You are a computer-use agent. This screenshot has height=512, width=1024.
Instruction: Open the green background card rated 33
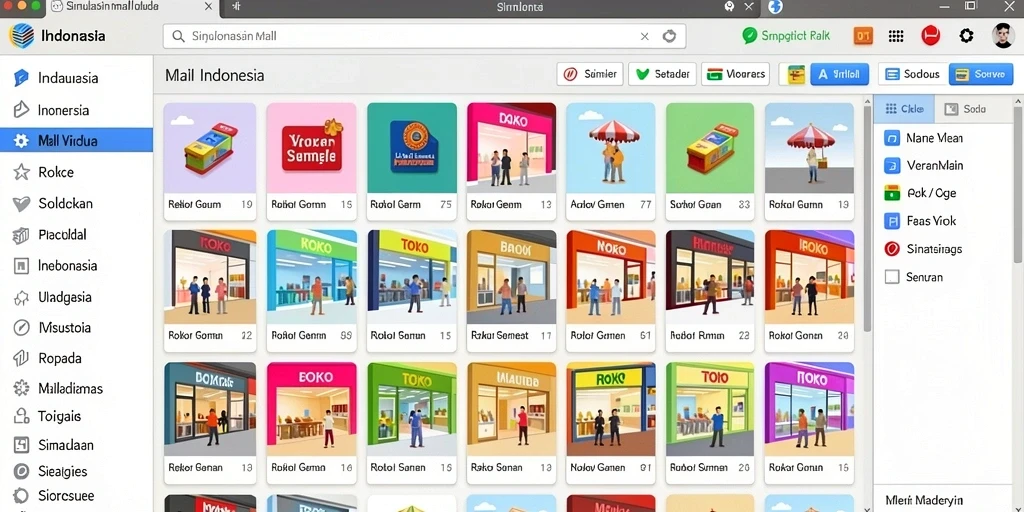point(710,161)
